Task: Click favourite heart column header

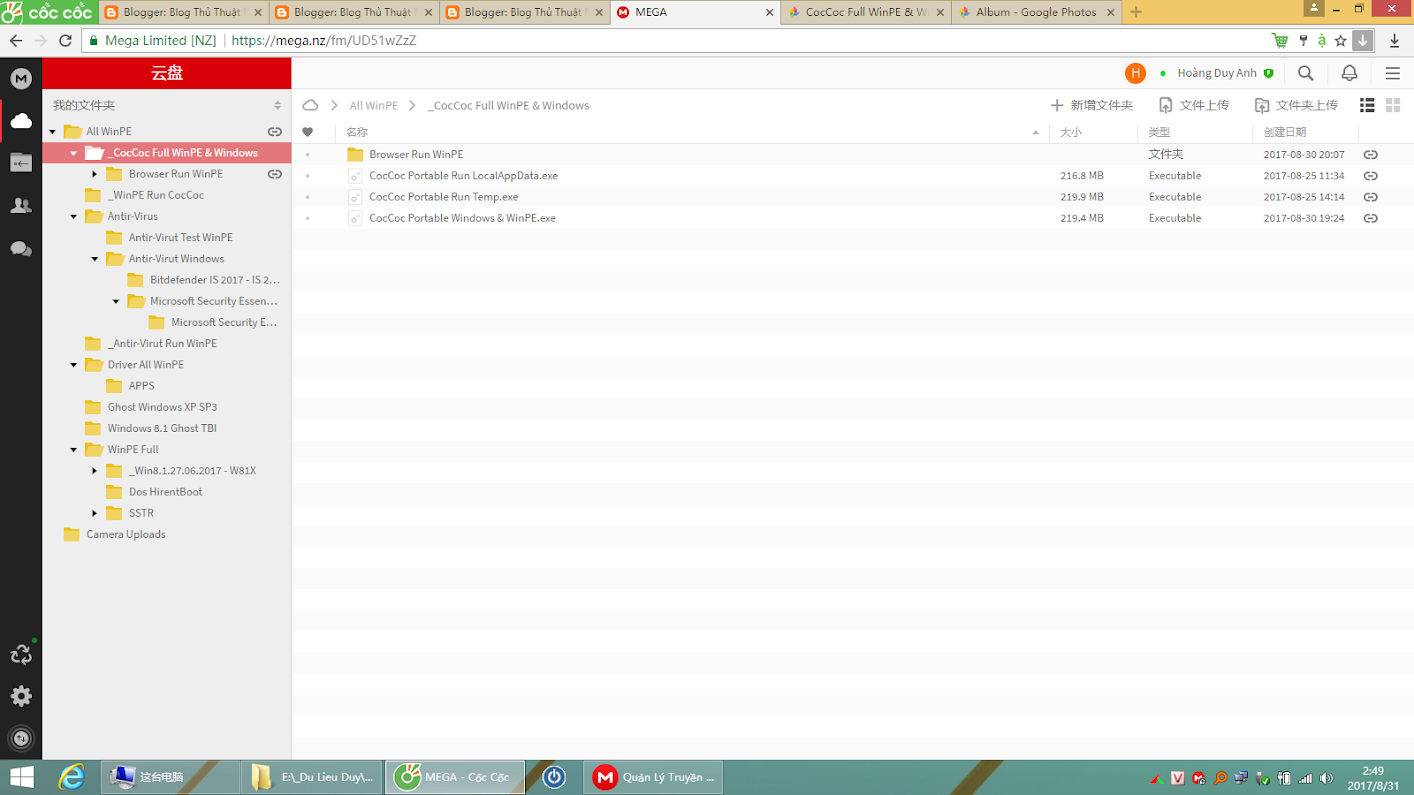Action: coord(308,132)
